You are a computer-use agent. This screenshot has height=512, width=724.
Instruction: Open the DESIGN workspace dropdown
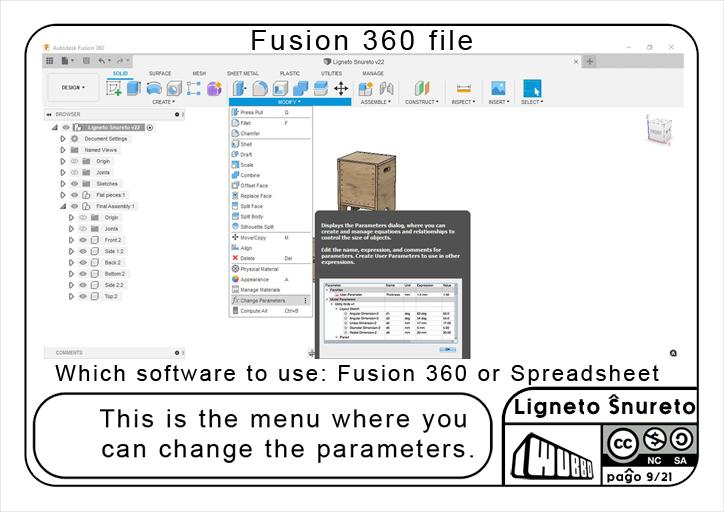click(73, 87)
